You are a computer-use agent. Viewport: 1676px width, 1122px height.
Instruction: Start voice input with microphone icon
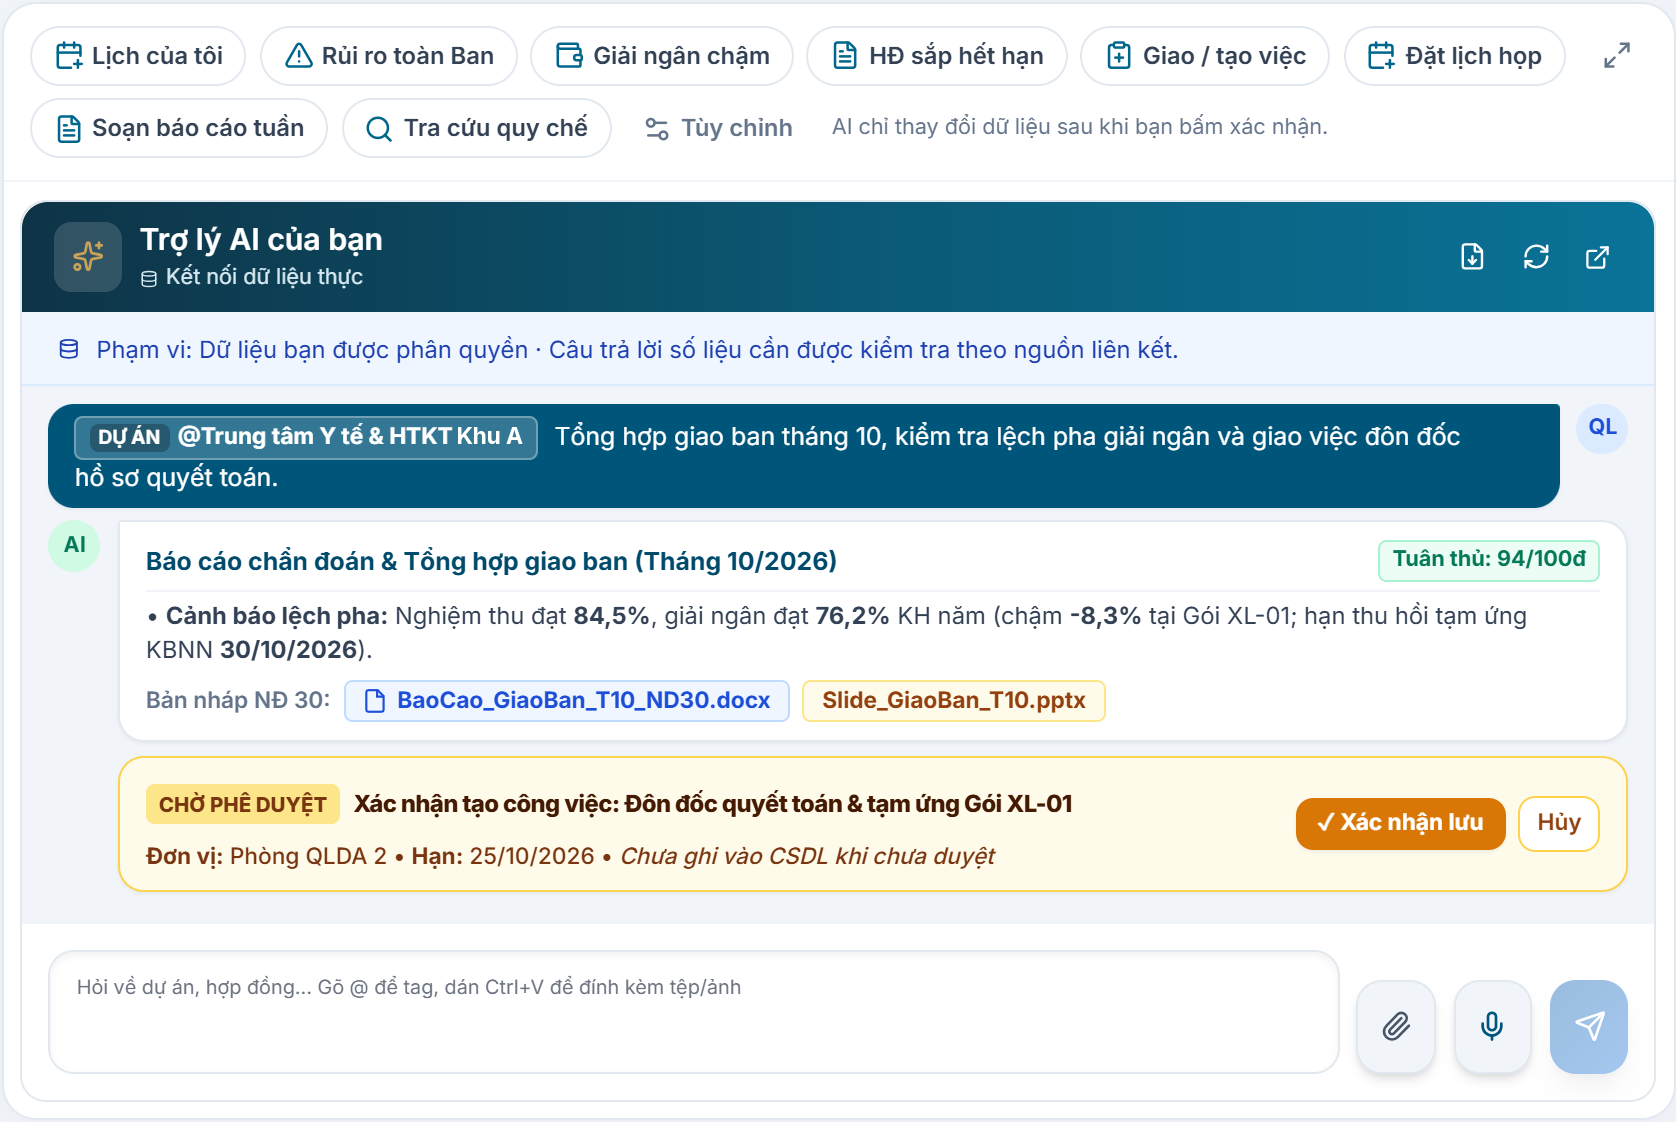(1492, 1027)
